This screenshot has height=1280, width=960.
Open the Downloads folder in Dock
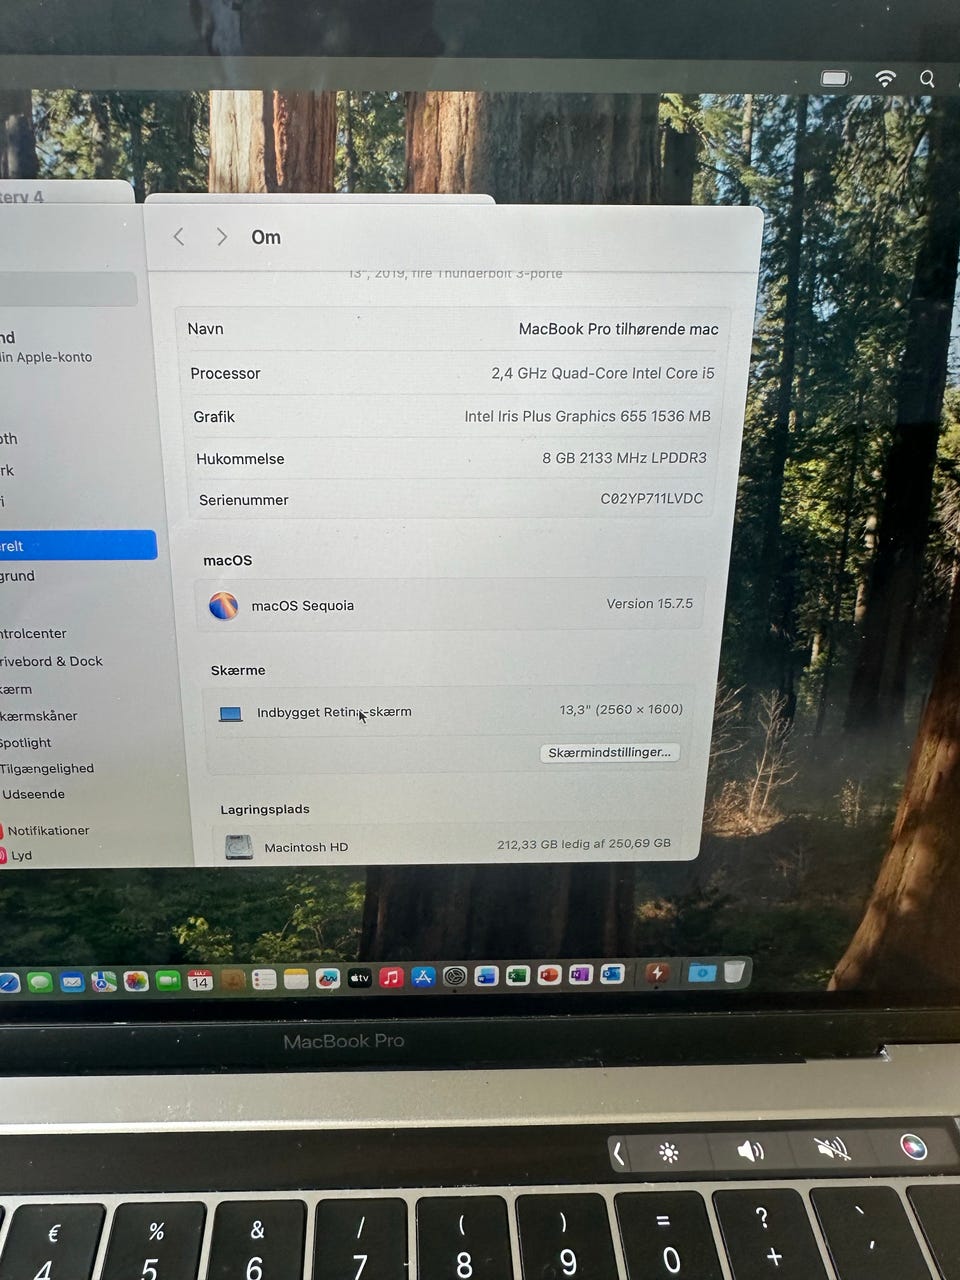(702, 971)
